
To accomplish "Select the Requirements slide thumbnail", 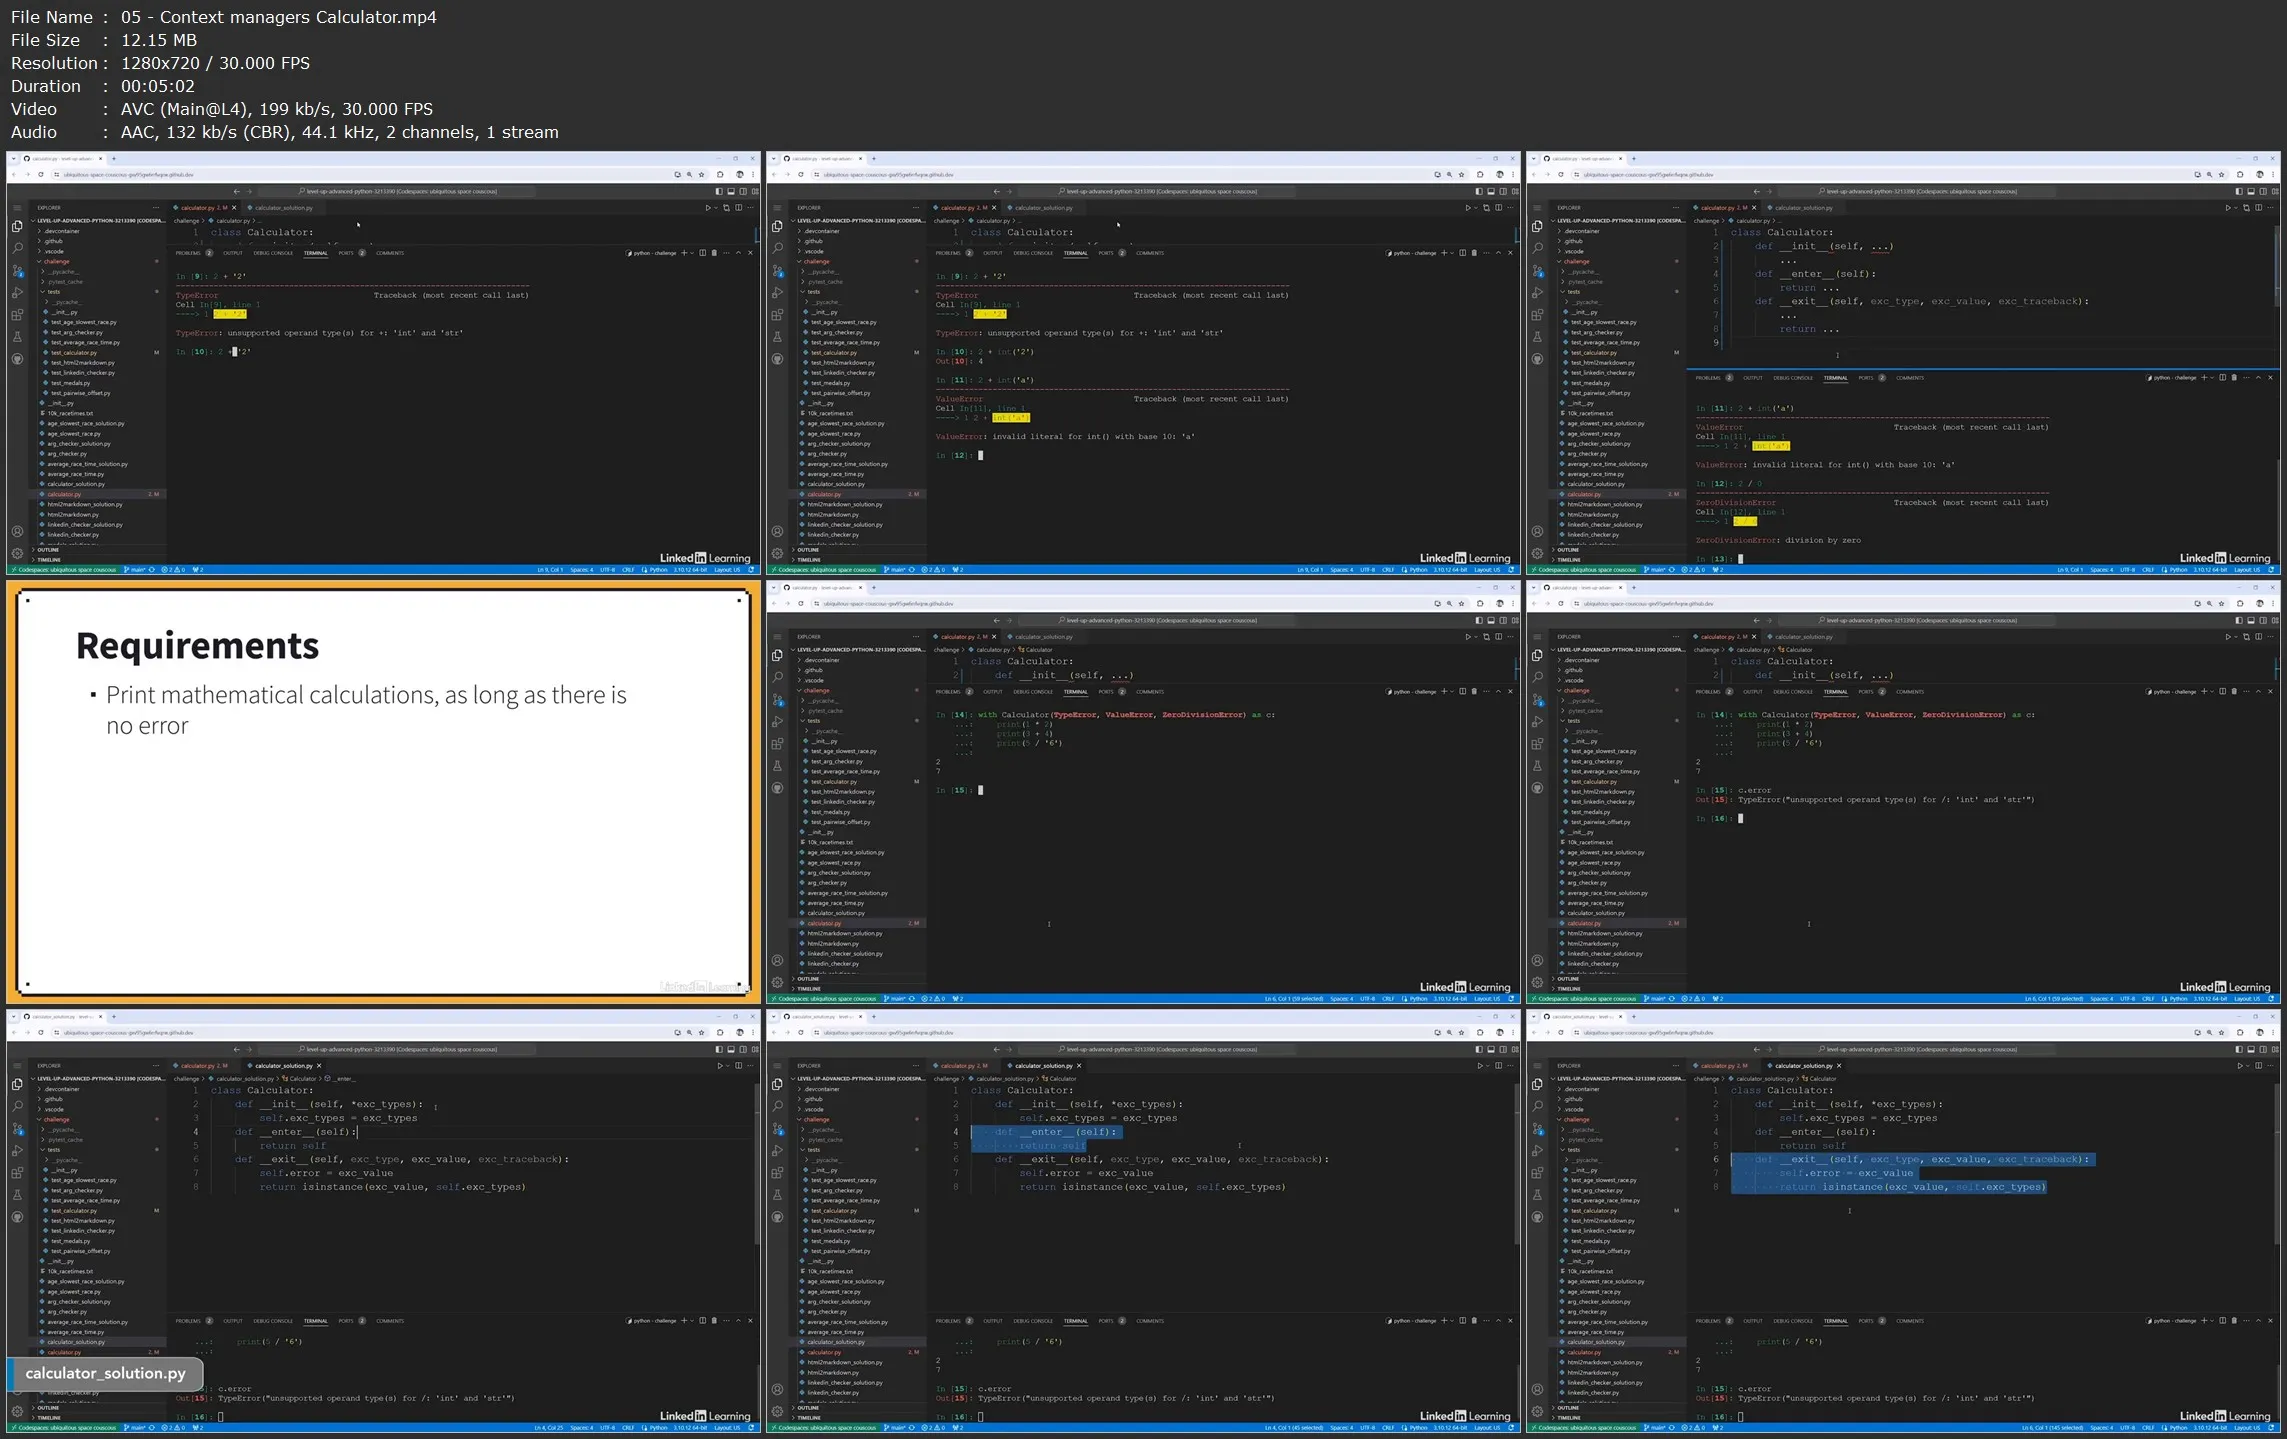I will coord(383,792).
